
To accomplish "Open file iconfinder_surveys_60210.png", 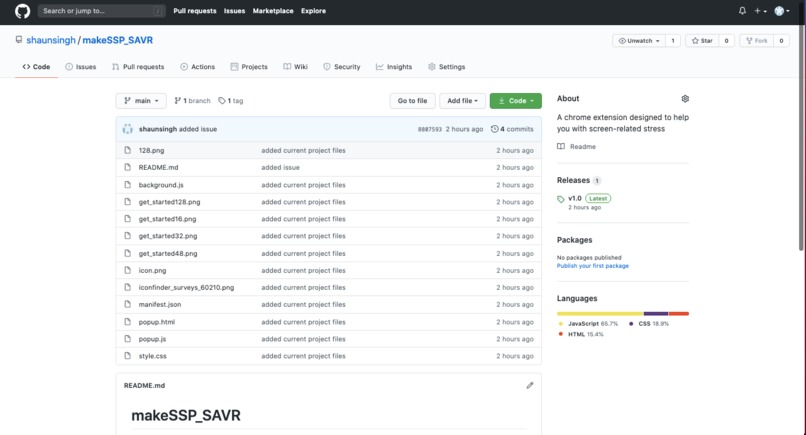I will click(x=186, y=287).
